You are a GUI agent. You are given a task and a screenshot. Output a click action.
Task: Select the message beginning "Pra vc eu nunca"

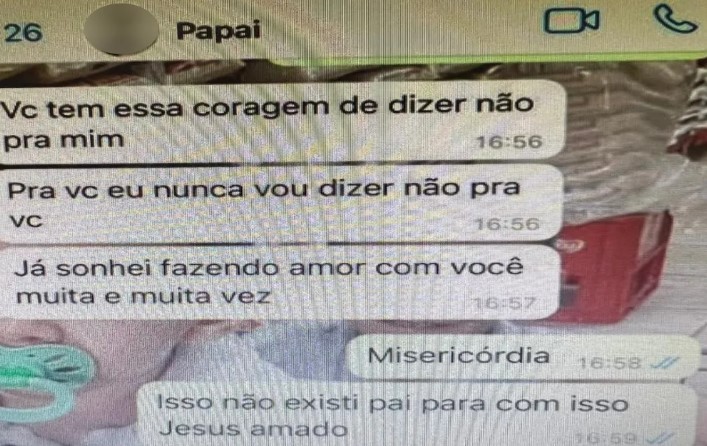coord(282,204)
